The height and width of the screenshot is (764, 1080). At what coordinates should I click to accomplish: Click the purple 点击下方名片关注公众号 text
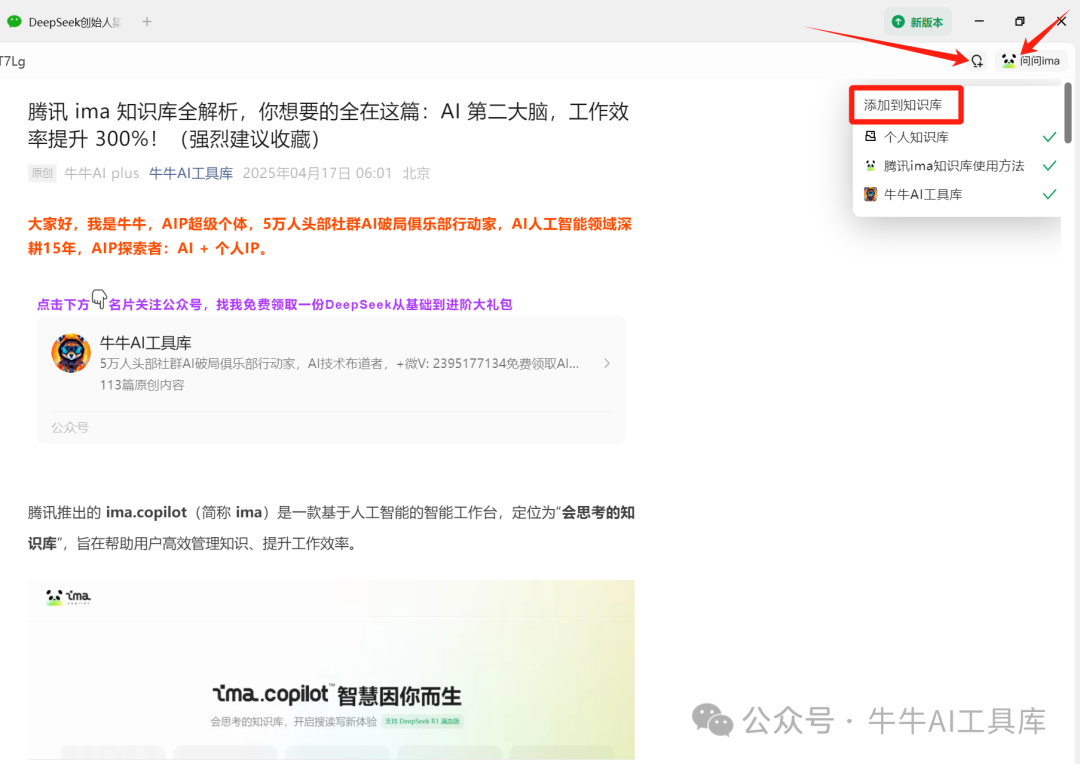pos(274,303)
